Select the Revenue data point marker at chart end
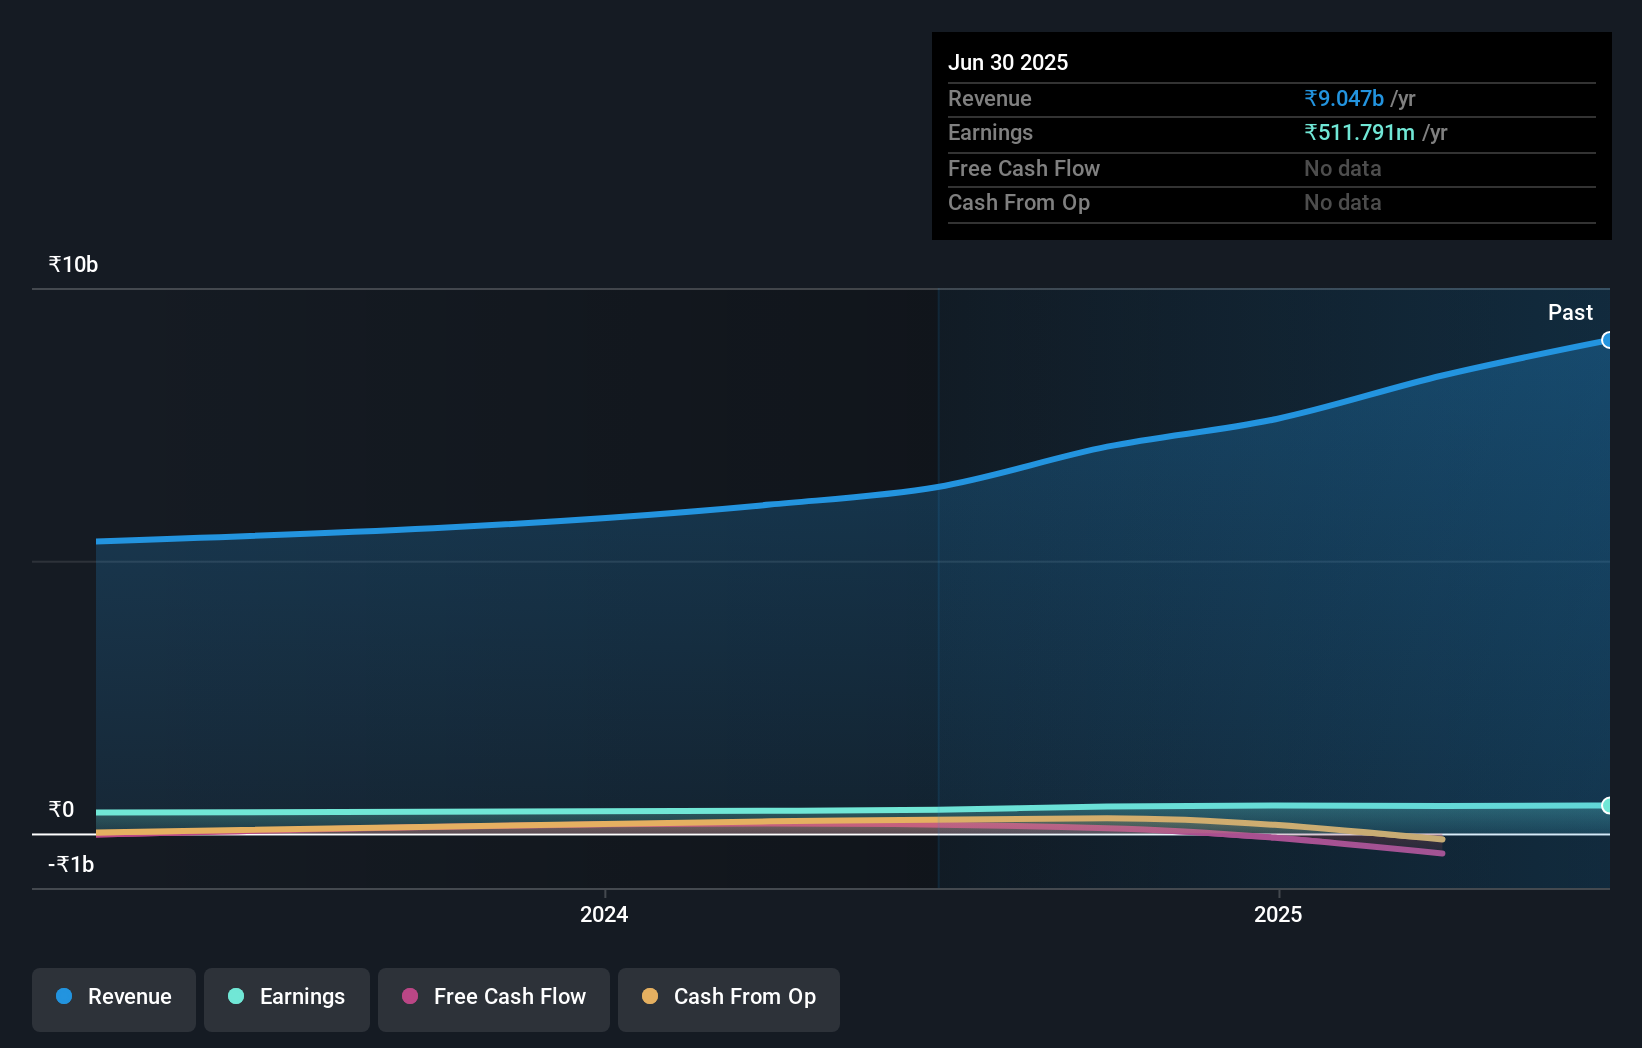1642x1048 pixels. (1608, 341)
